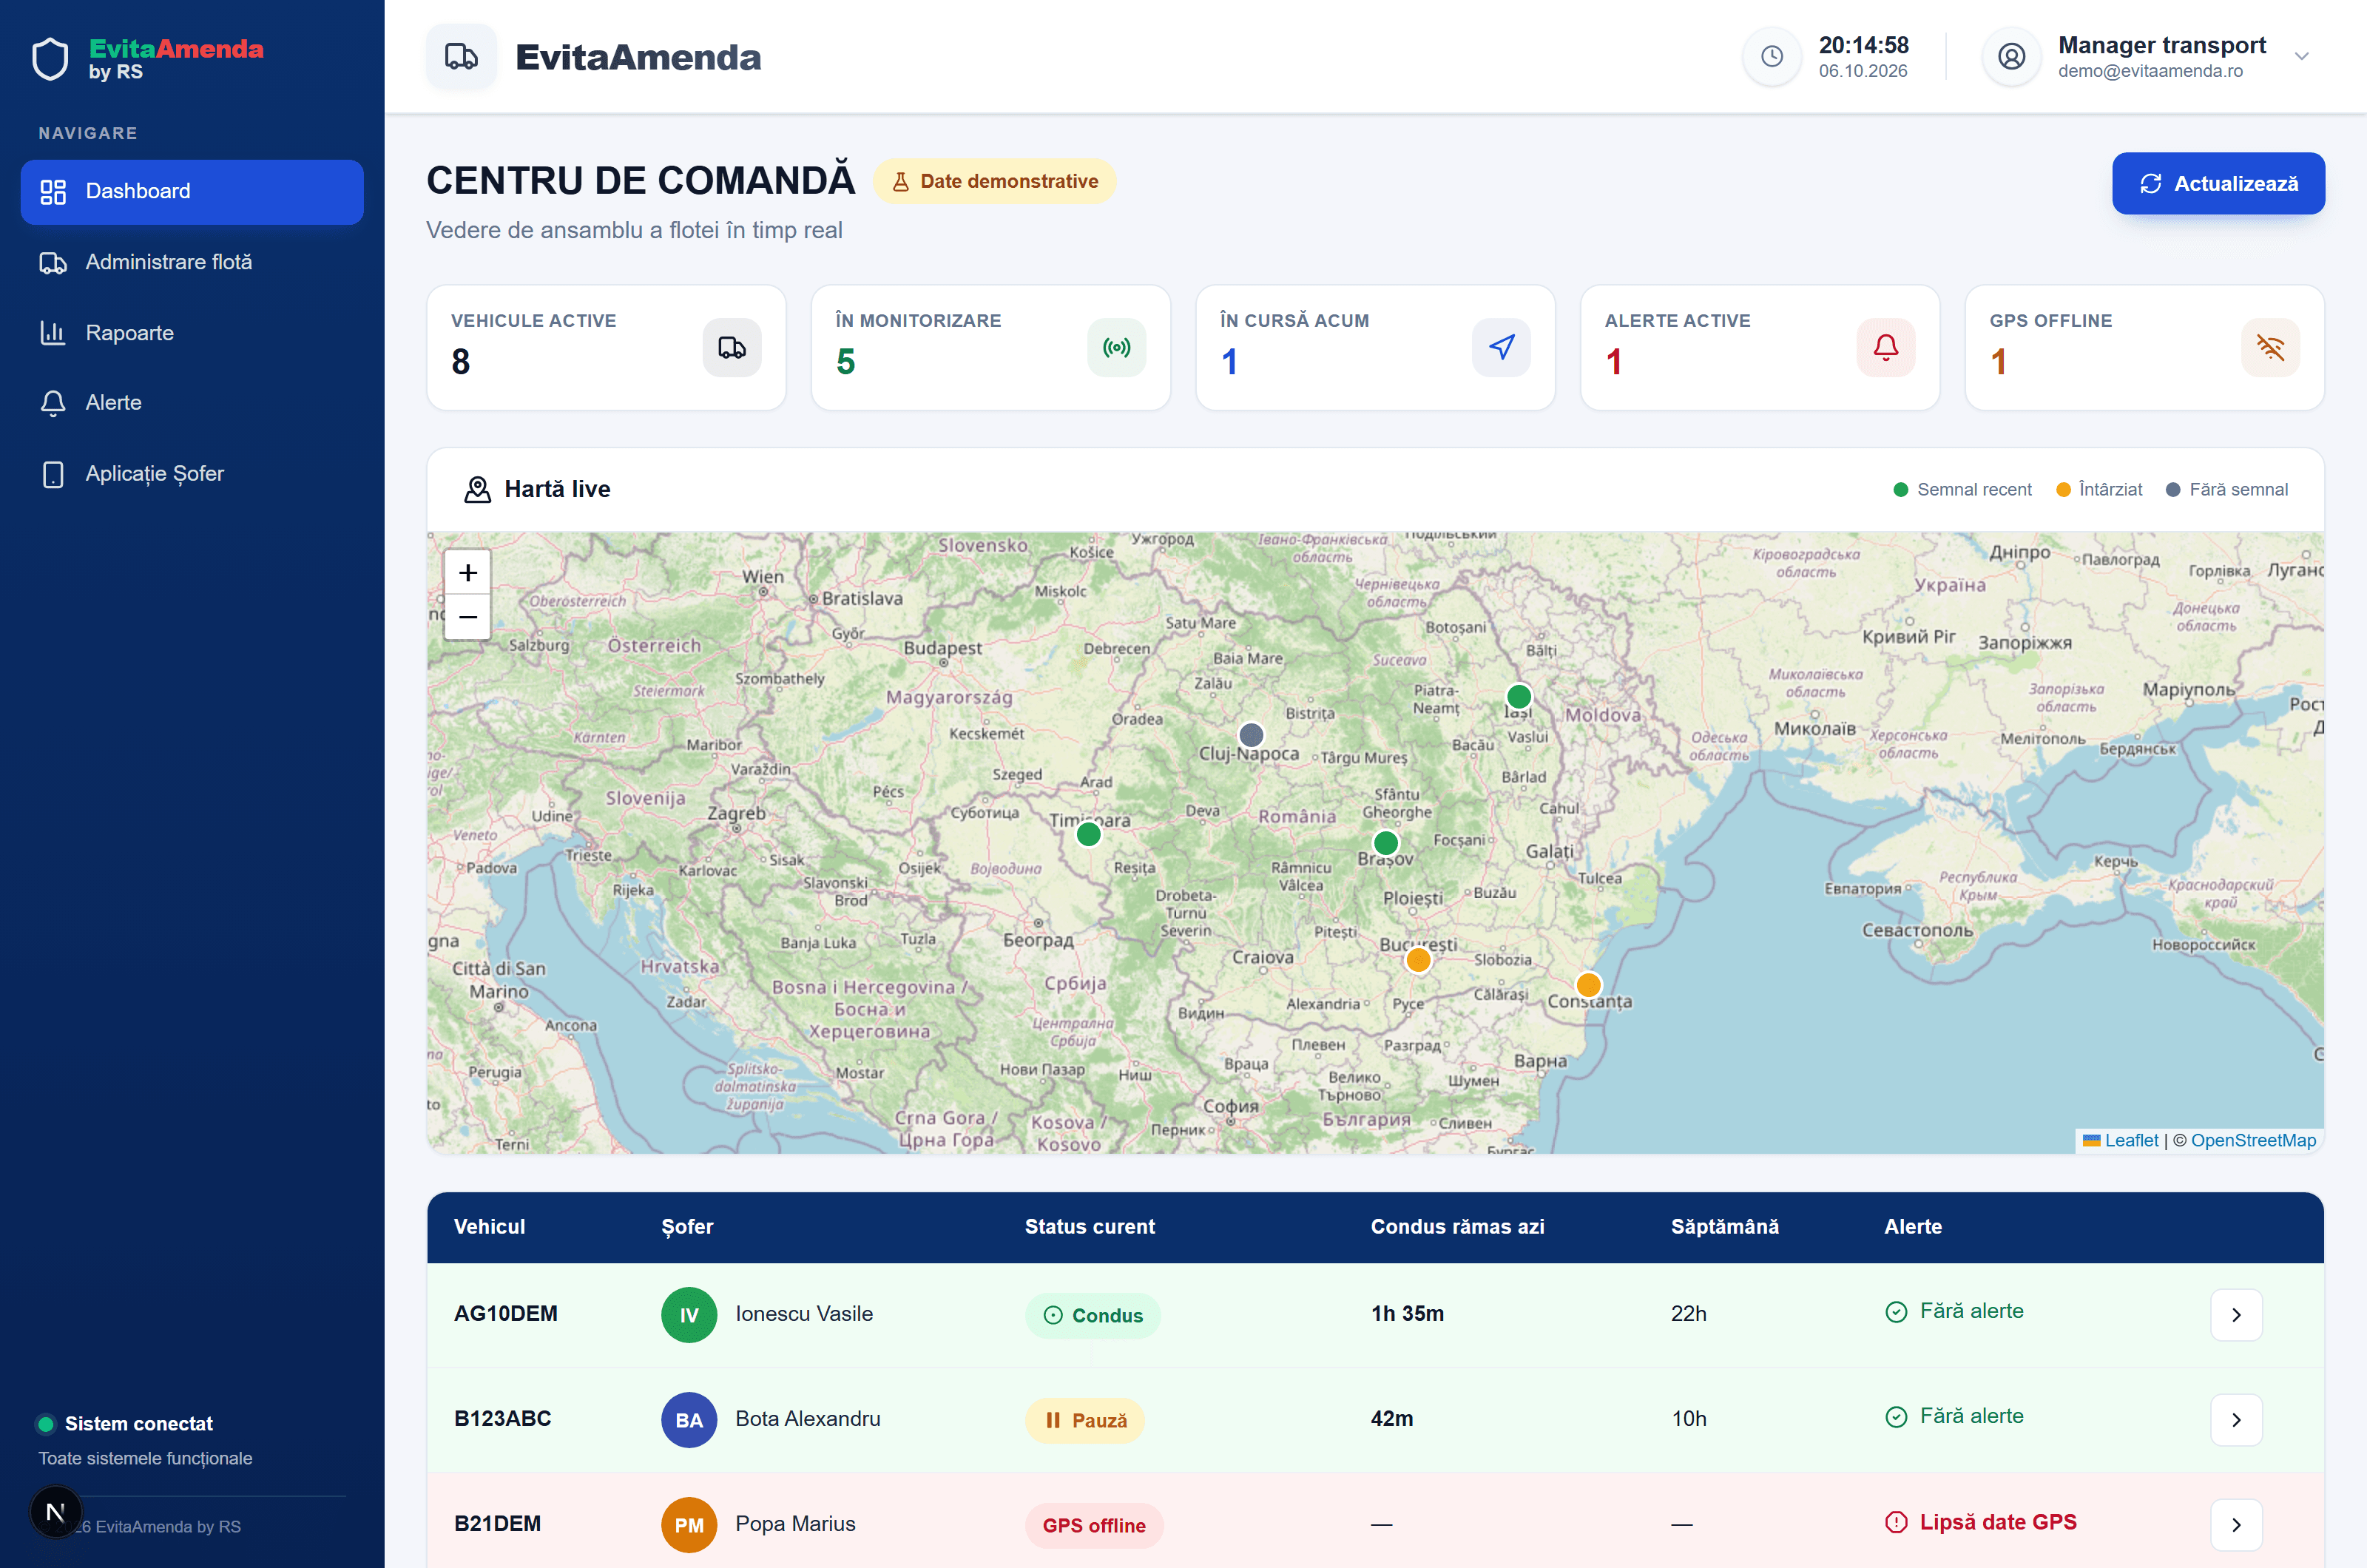The height and width of the screenshot is (1568, 2367).
Task: Select the green marker near Brașov
Action: pos(1386,843)
